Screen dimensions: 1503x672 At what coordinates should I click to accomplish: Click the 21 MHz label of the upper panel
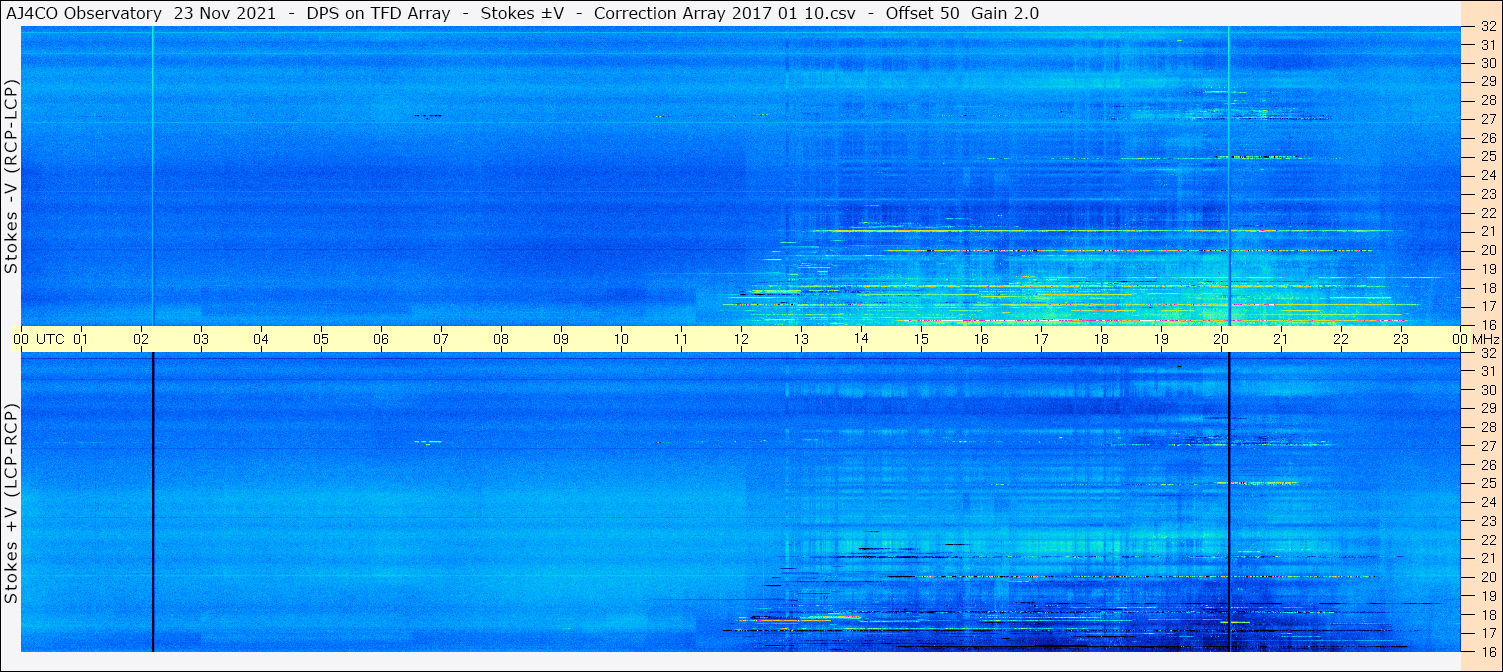[x=1488, y=231]
